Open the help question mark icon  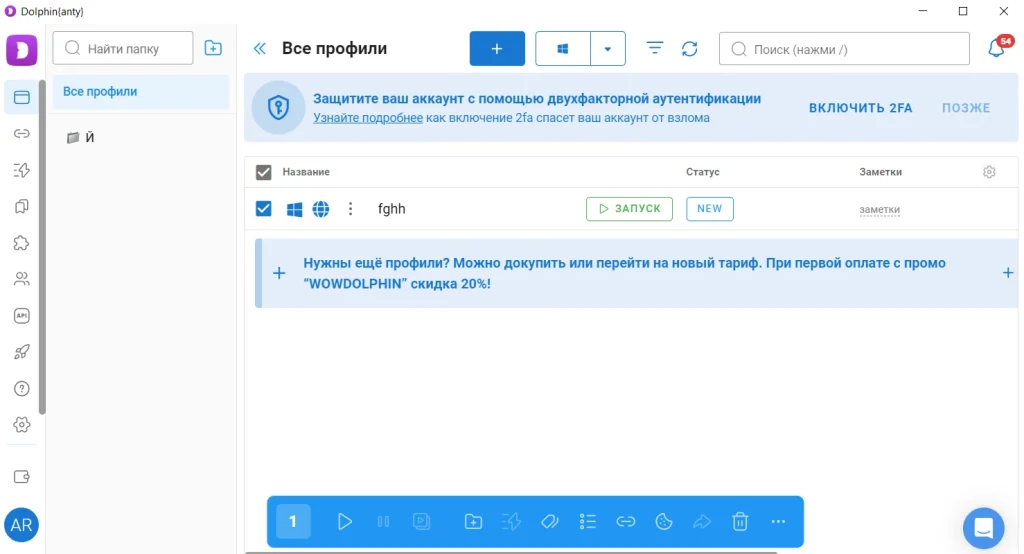point(22,389)
